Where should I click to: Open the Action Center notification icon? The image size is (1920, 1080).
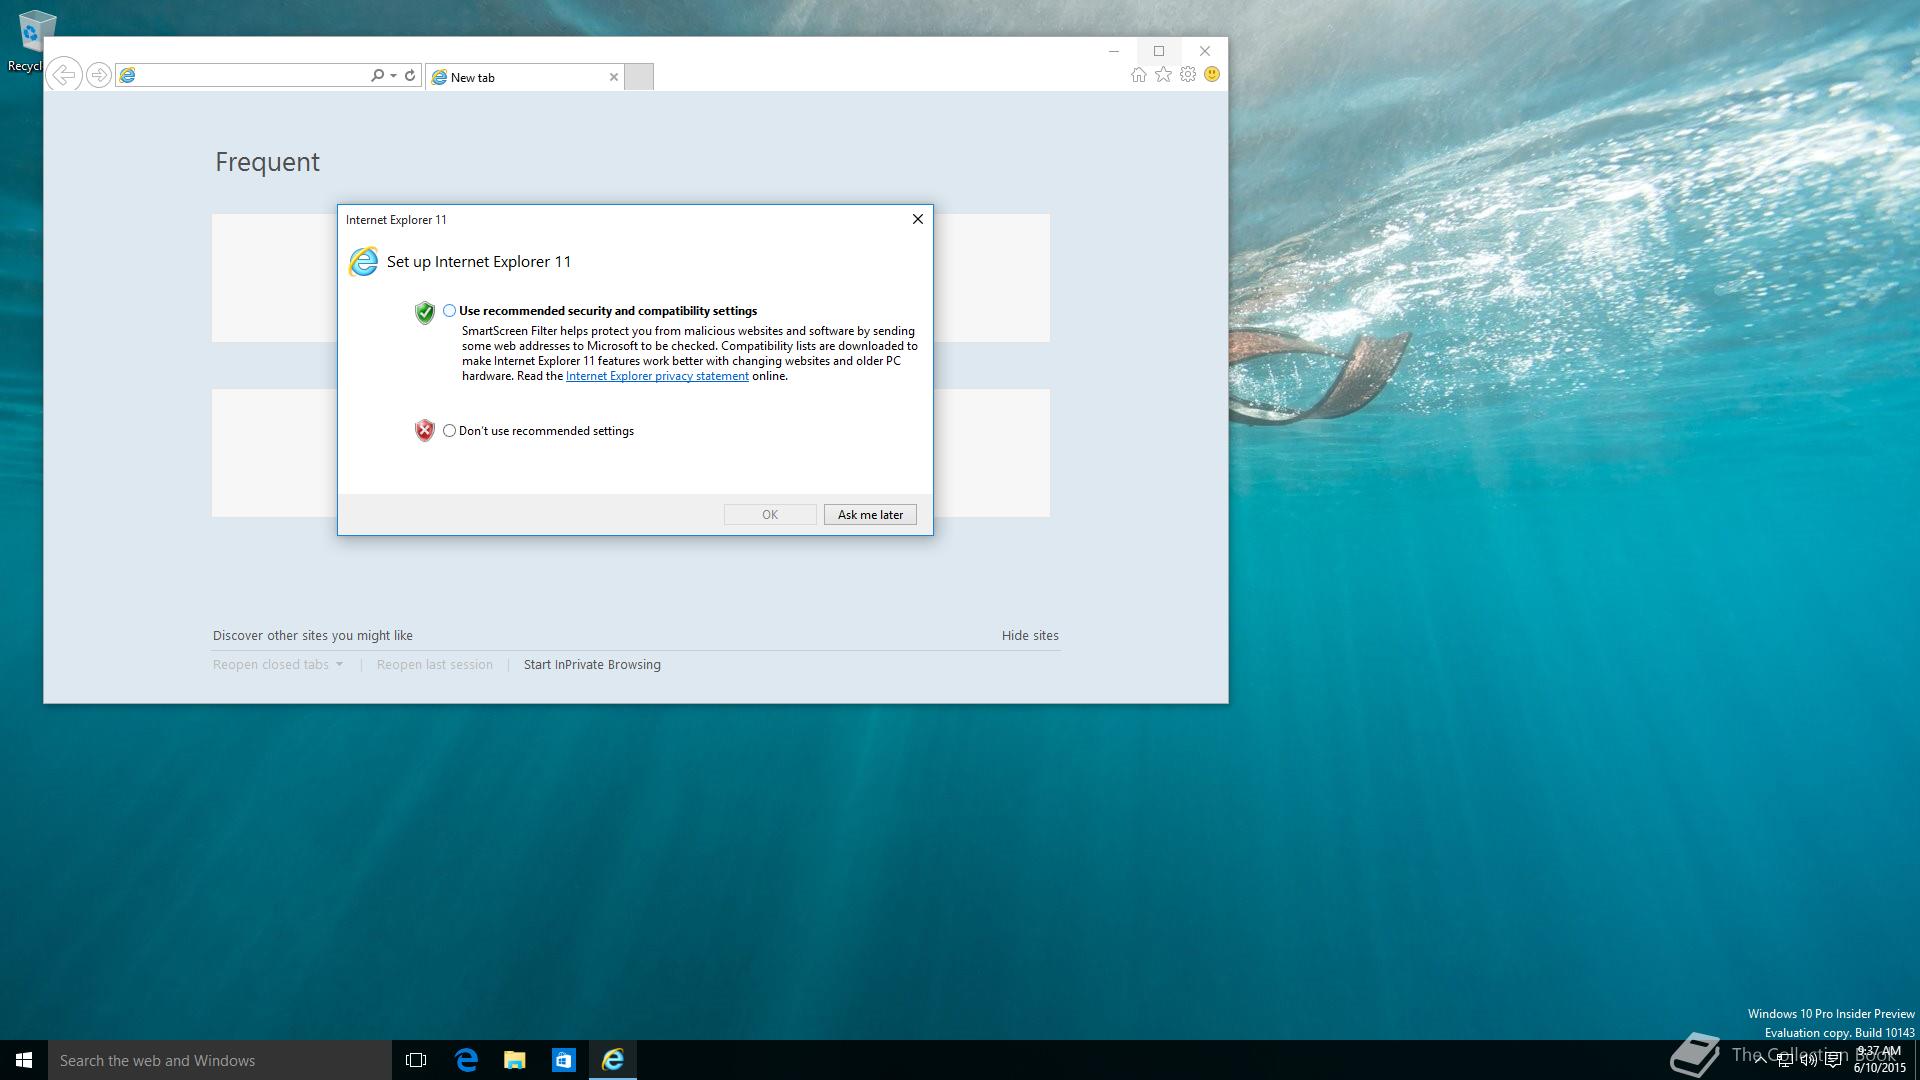(x=1833, y=1061)
